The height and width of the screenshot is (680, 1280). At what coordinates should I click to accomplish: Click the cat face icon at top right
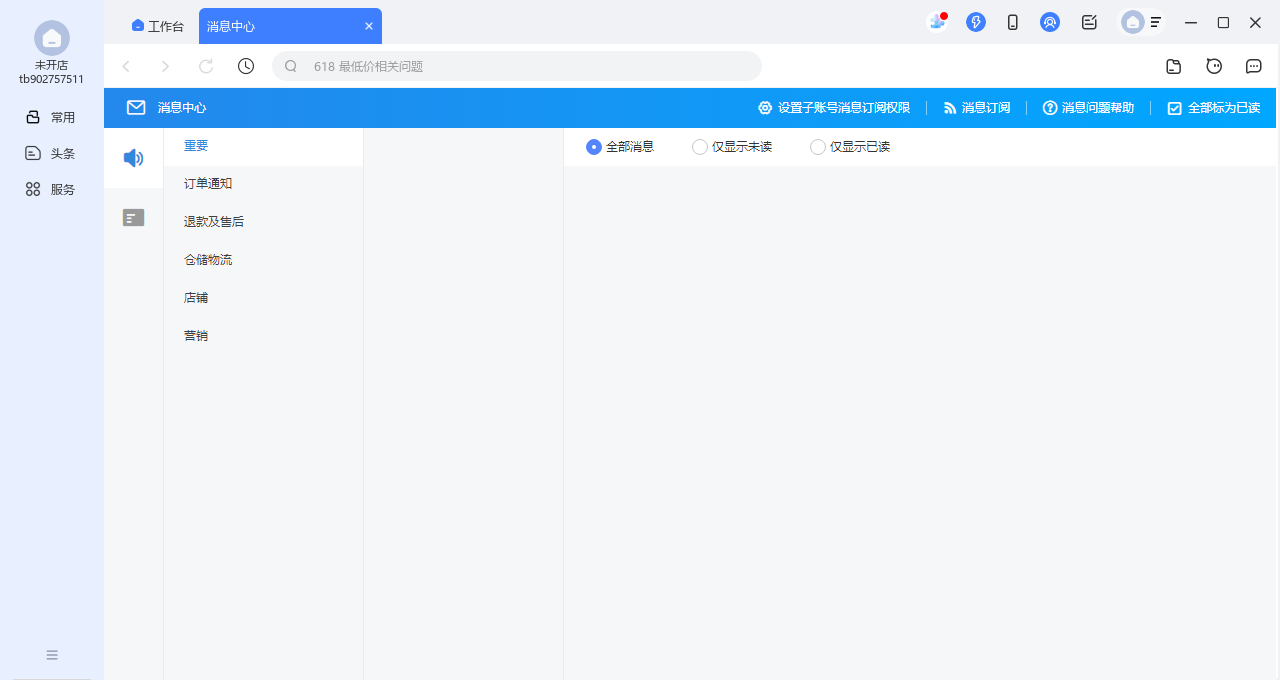[1214, 66]
